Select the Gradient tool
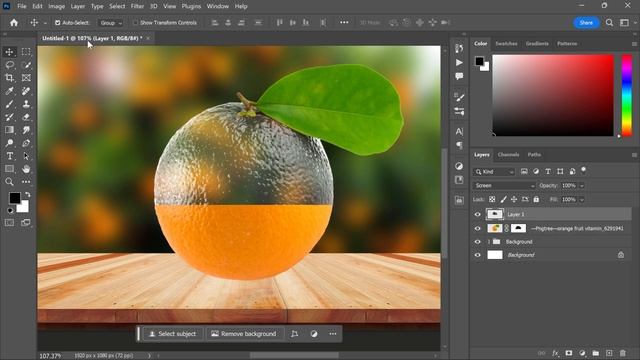The image size is (640, 360). [x=9, y=130]
